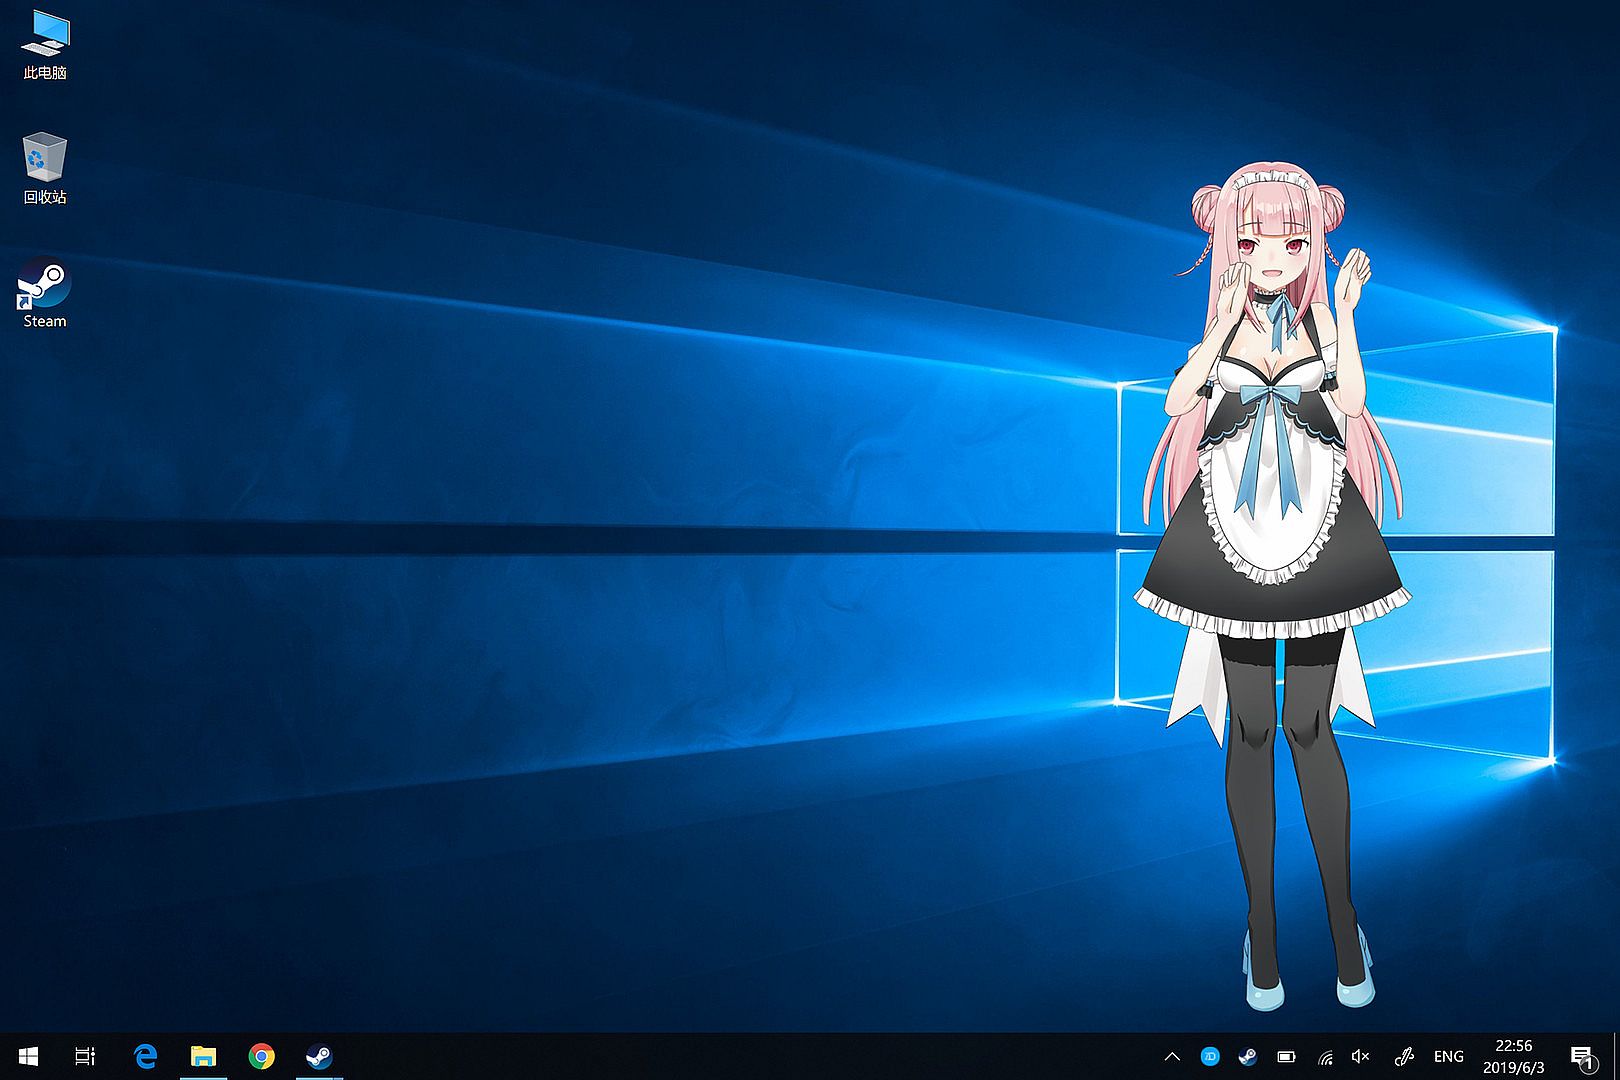Click the blue round tray icon

1210,1056
